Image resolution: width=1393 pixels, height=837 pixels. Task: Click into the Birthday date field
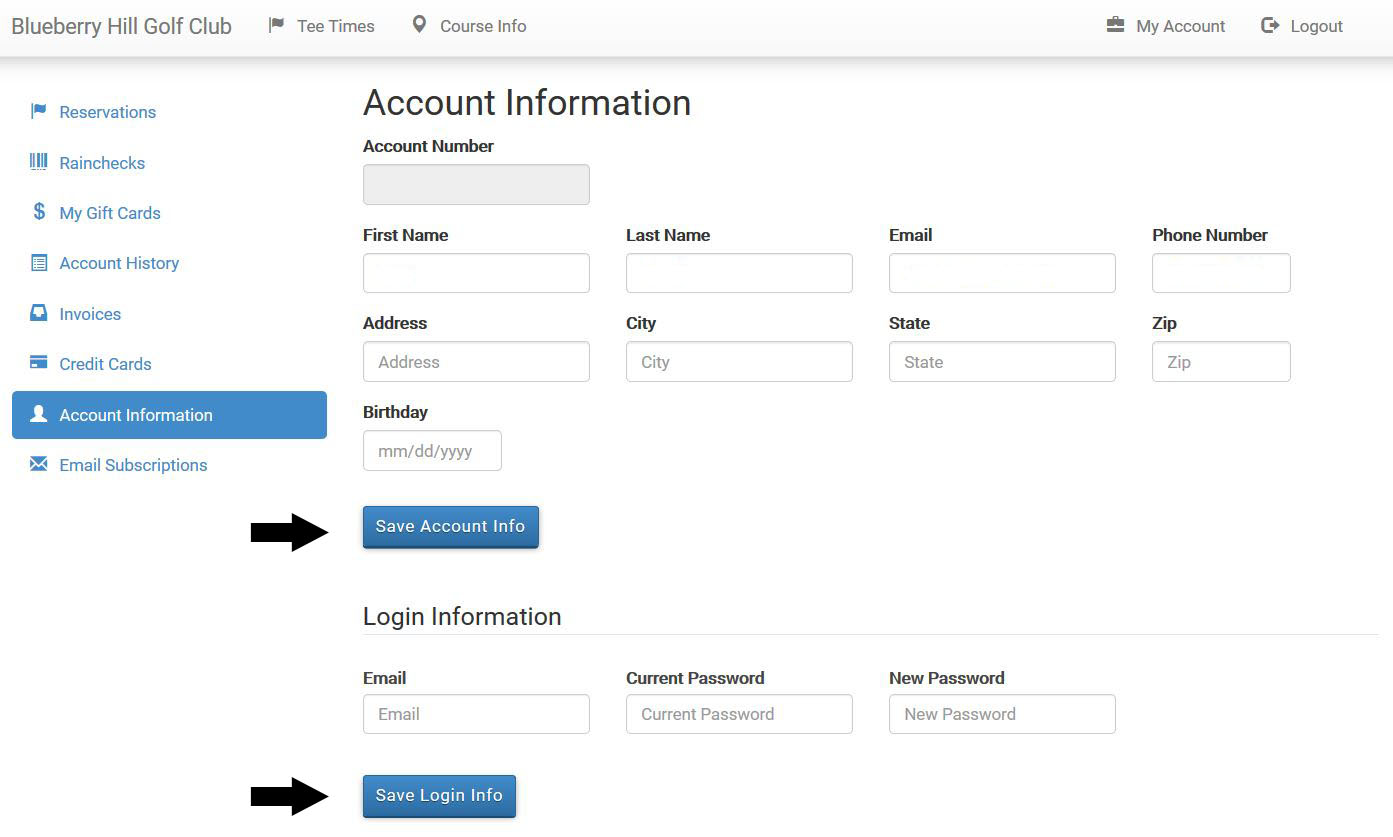[x=432, y=451]
